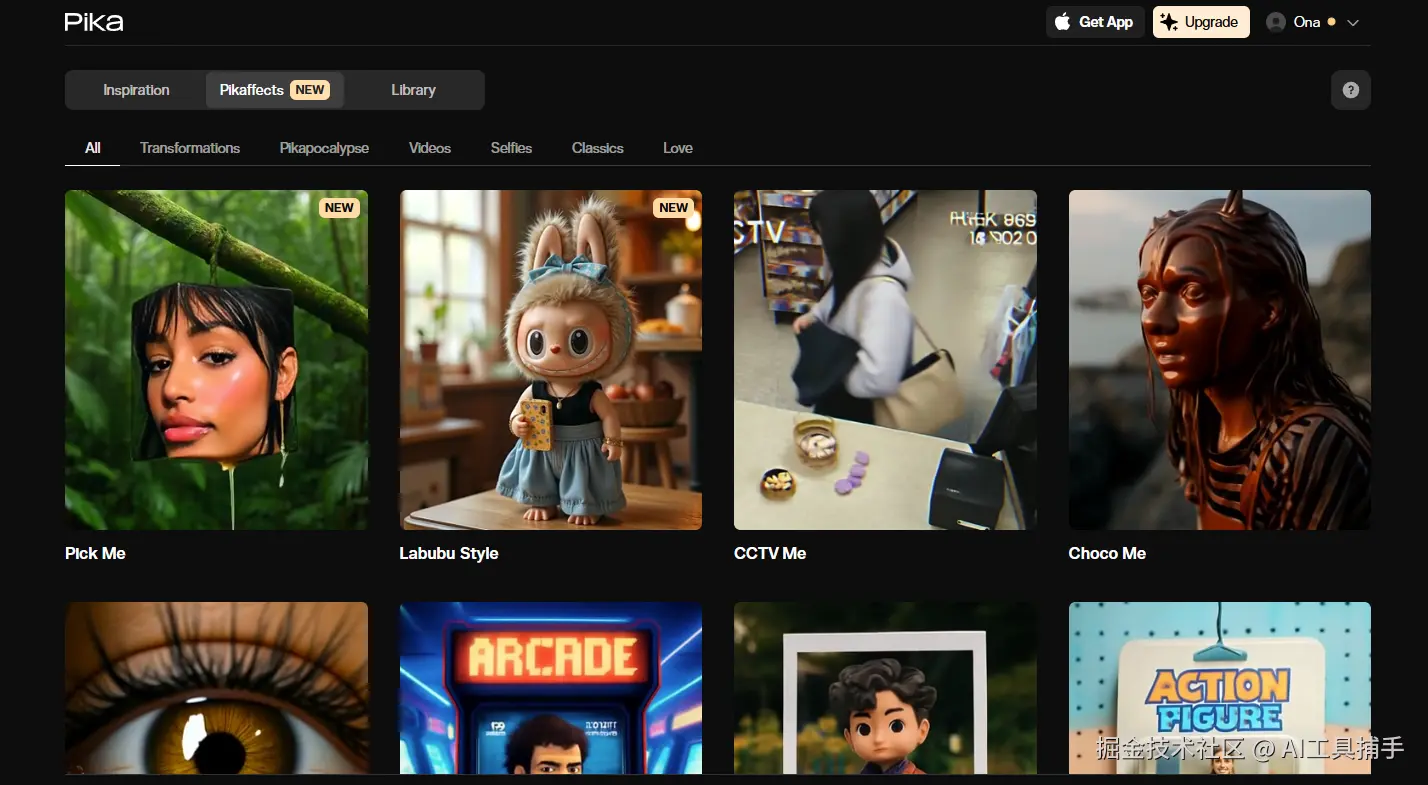Open the eye close-up effect thumbnail
Screen dimensions: 1428x785
click(x=216, y=688)
